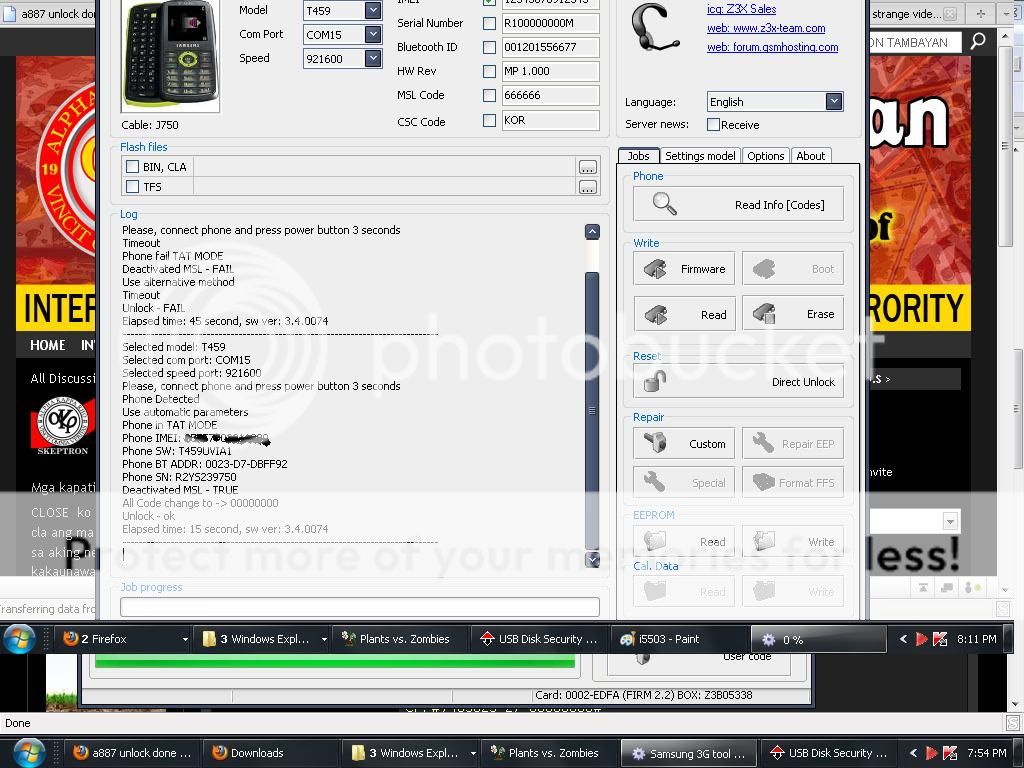Toggle the Bluetooth ID checkbox
Image resolution: width=1024 pixels, height=768 pixels.
coord(489,47)
